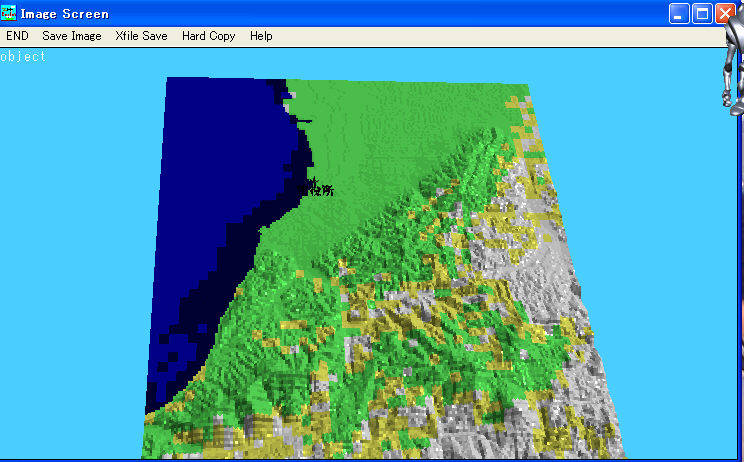
Task: Click the black jetty line on the upper shoreline
Action: pos(302,121)
